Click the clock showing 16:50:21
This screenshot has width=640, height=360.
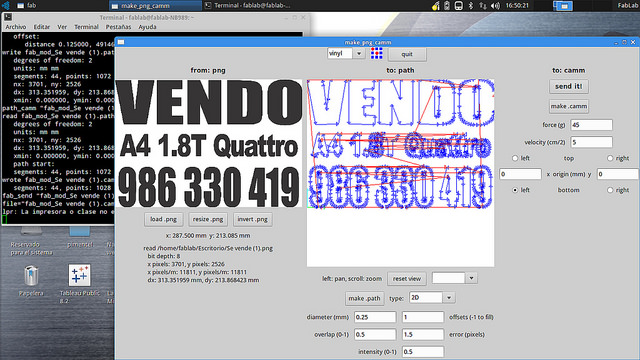[x=517, y=6]
